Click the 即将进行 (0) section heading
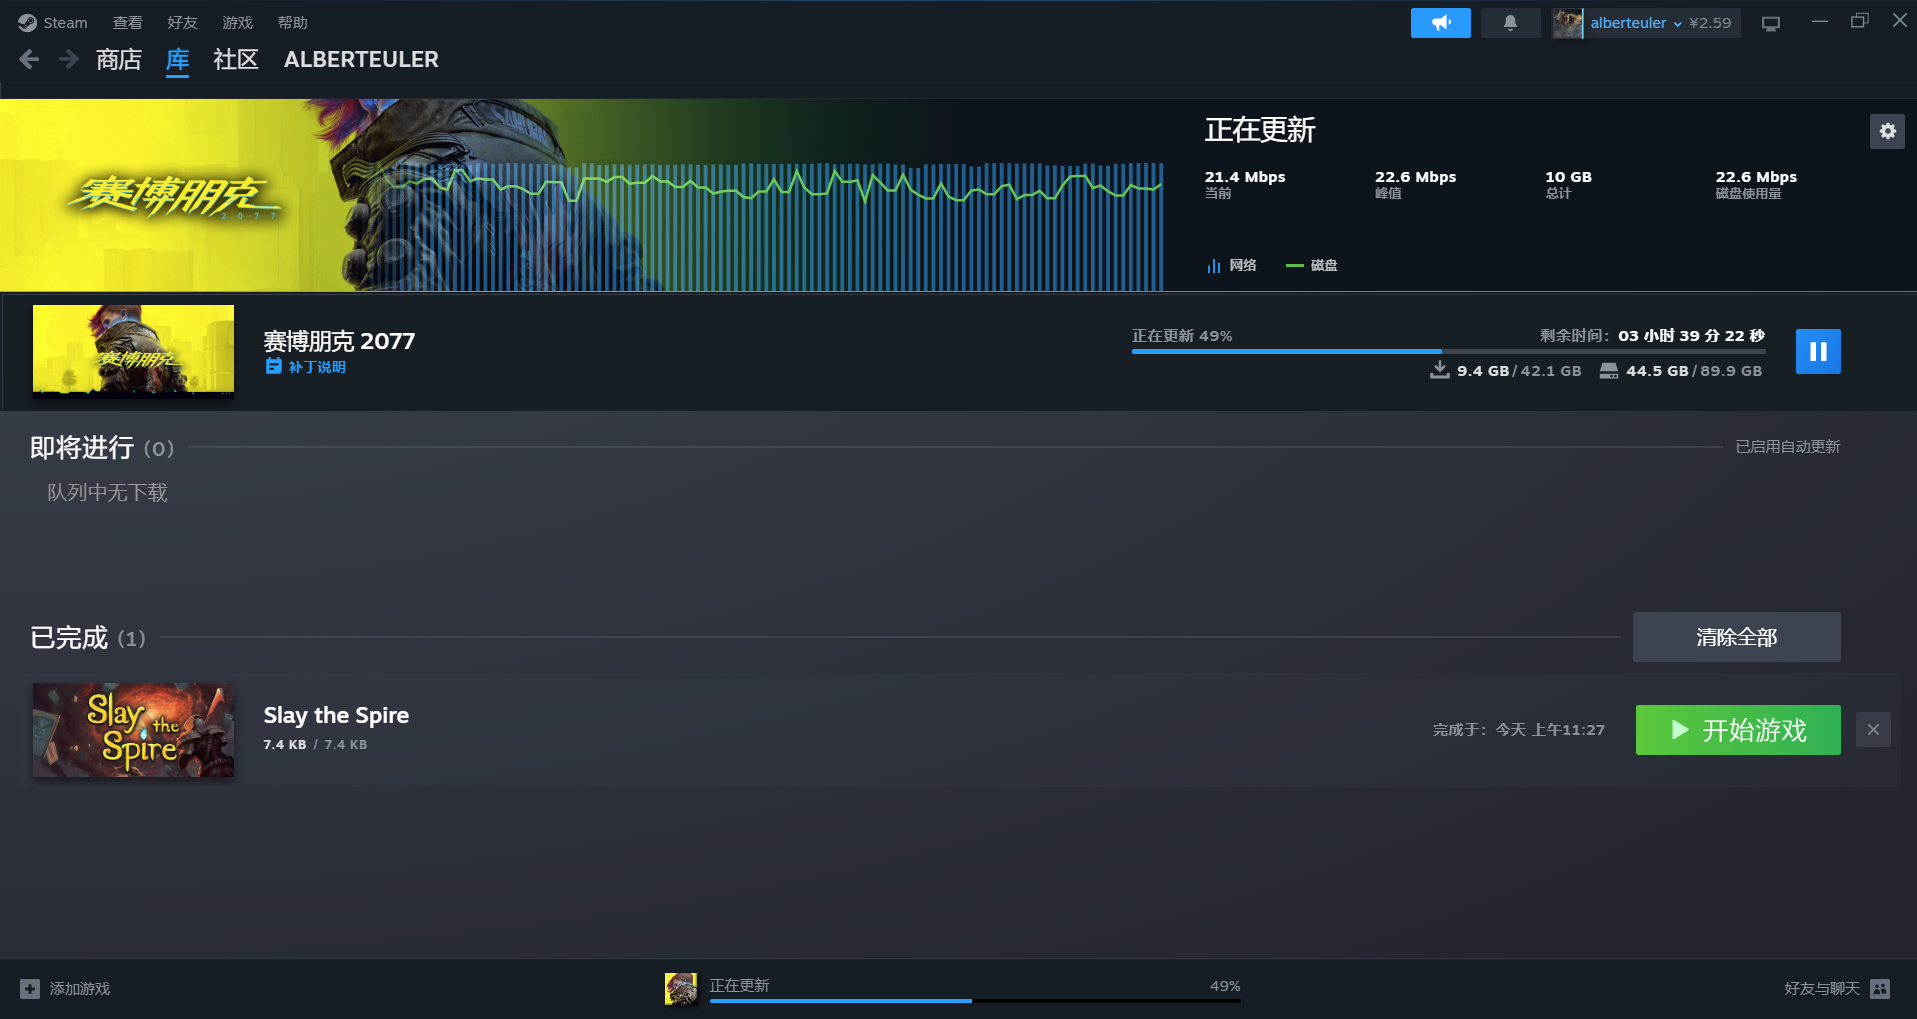Screen dimensions: 1917x1019 pos(102,447)
